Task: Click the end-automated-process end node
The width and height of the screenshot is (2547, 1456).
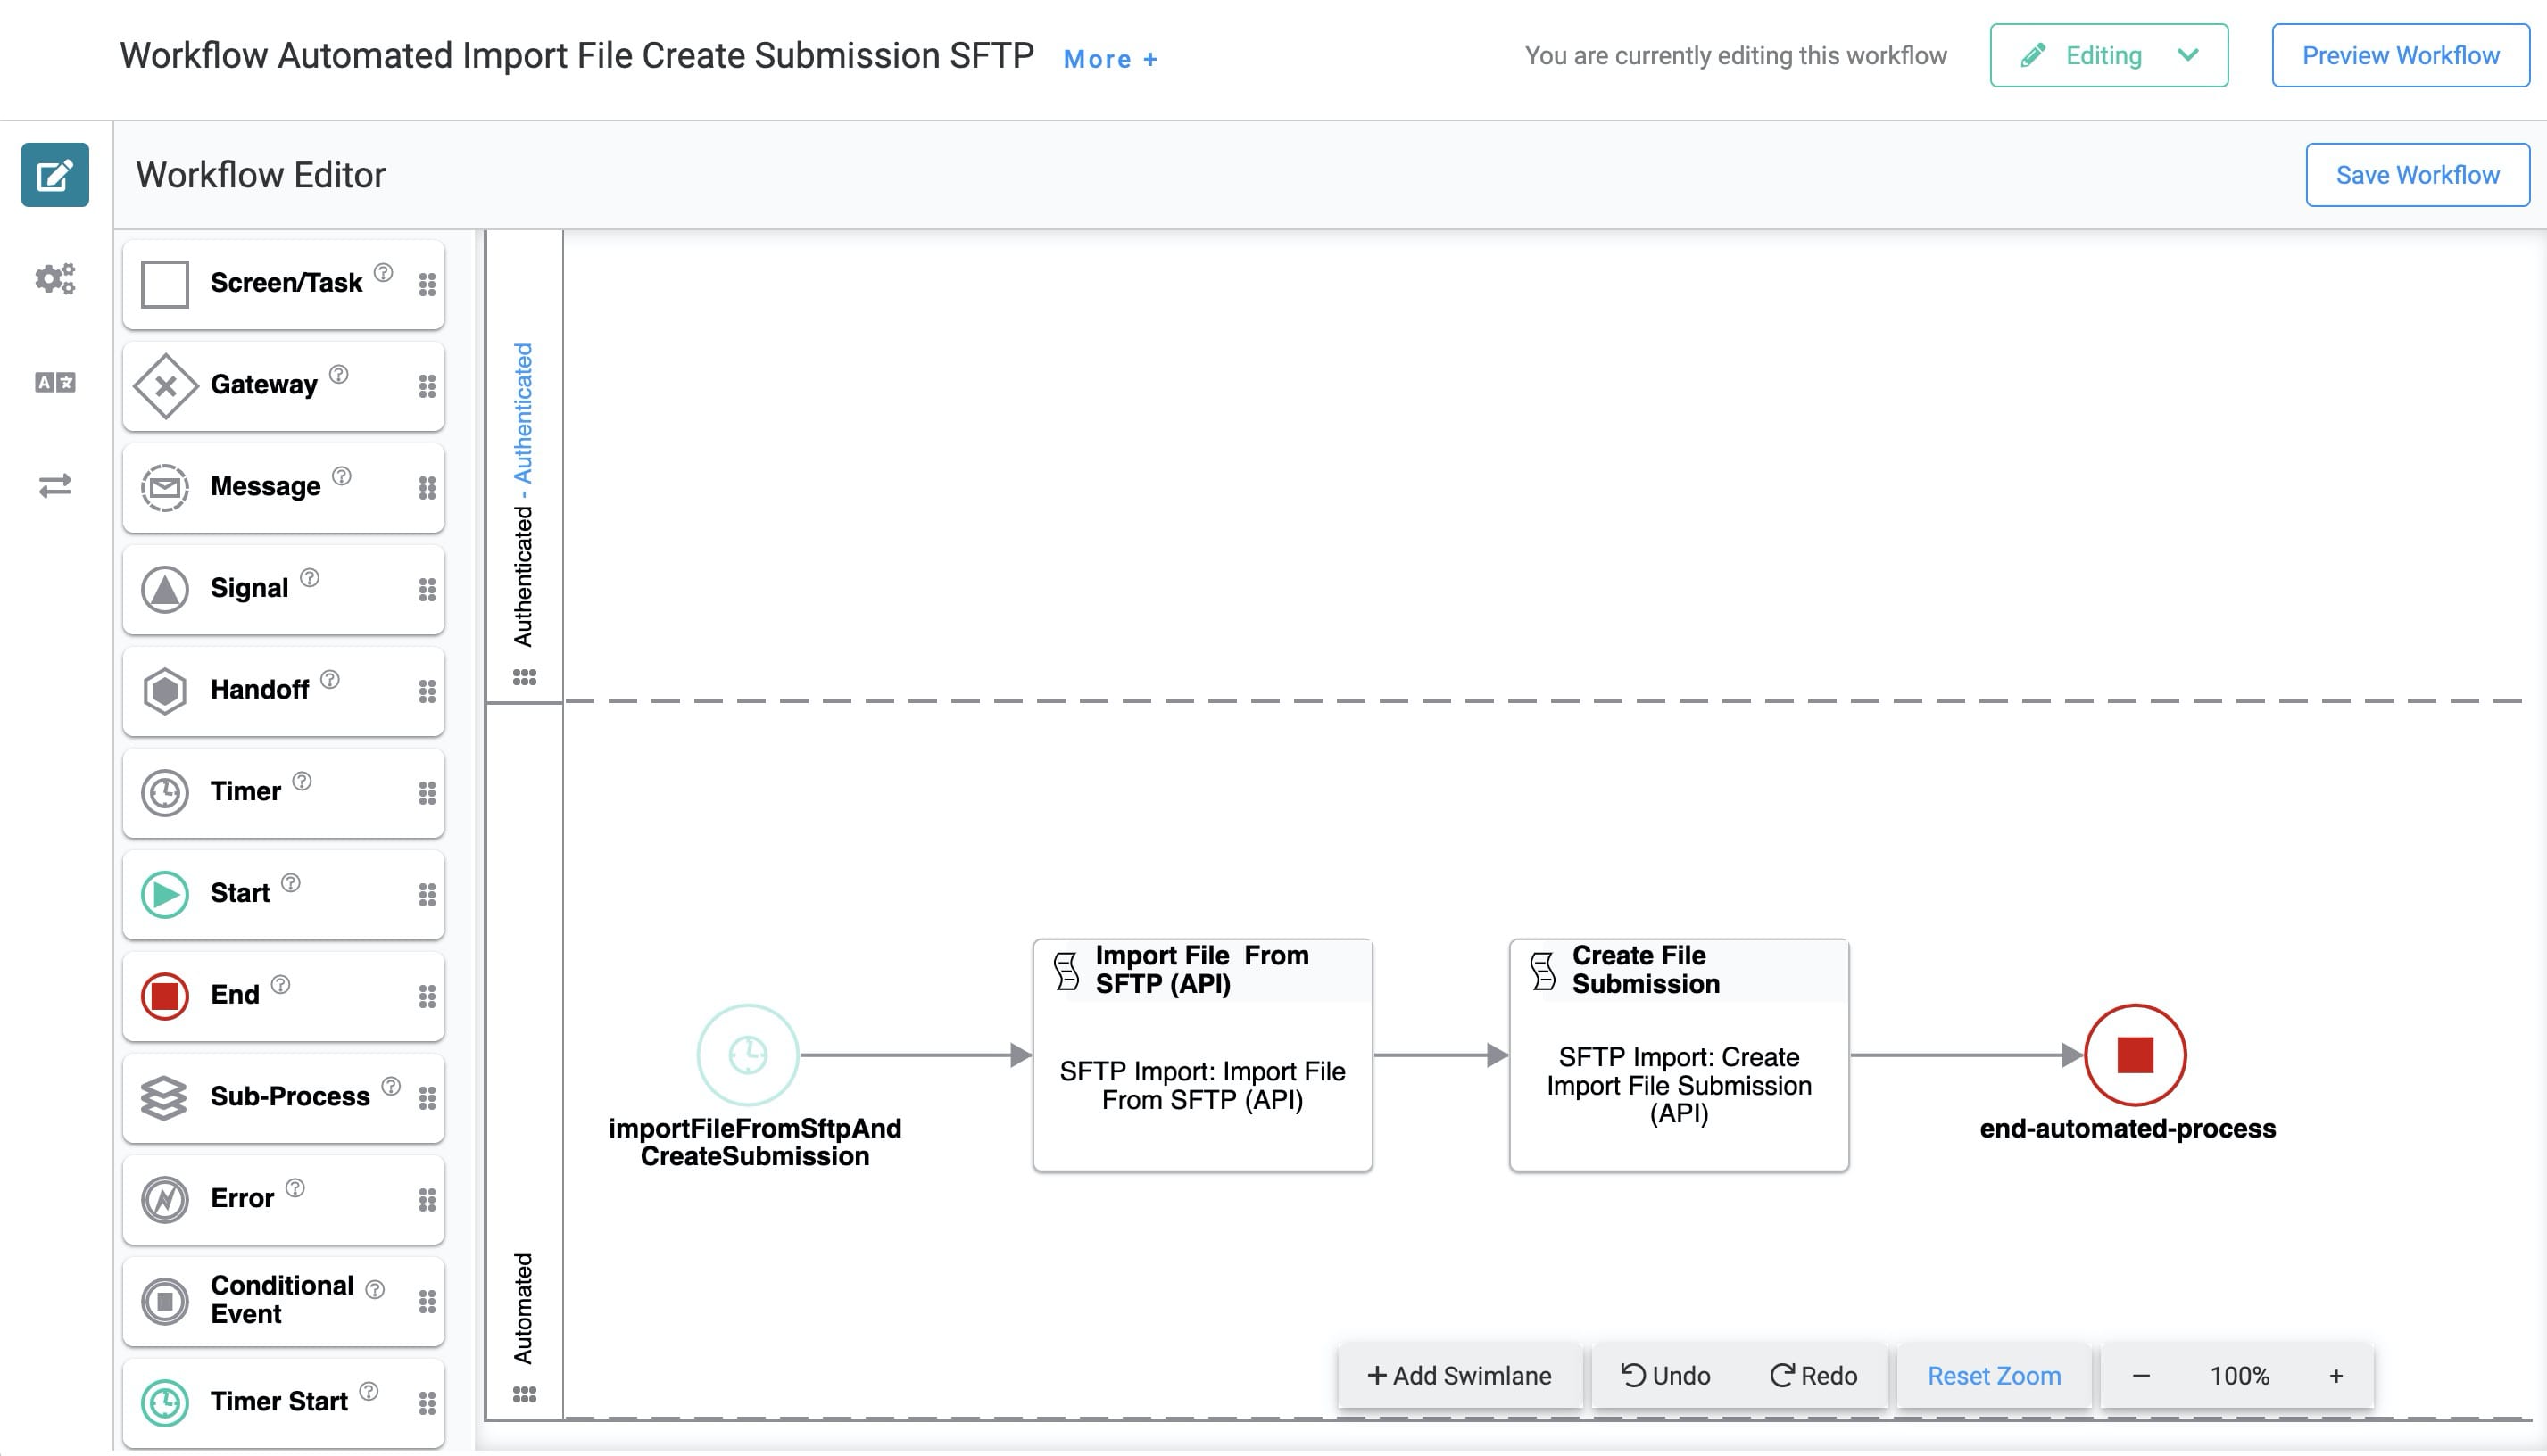Action: pos(2135,1055)
